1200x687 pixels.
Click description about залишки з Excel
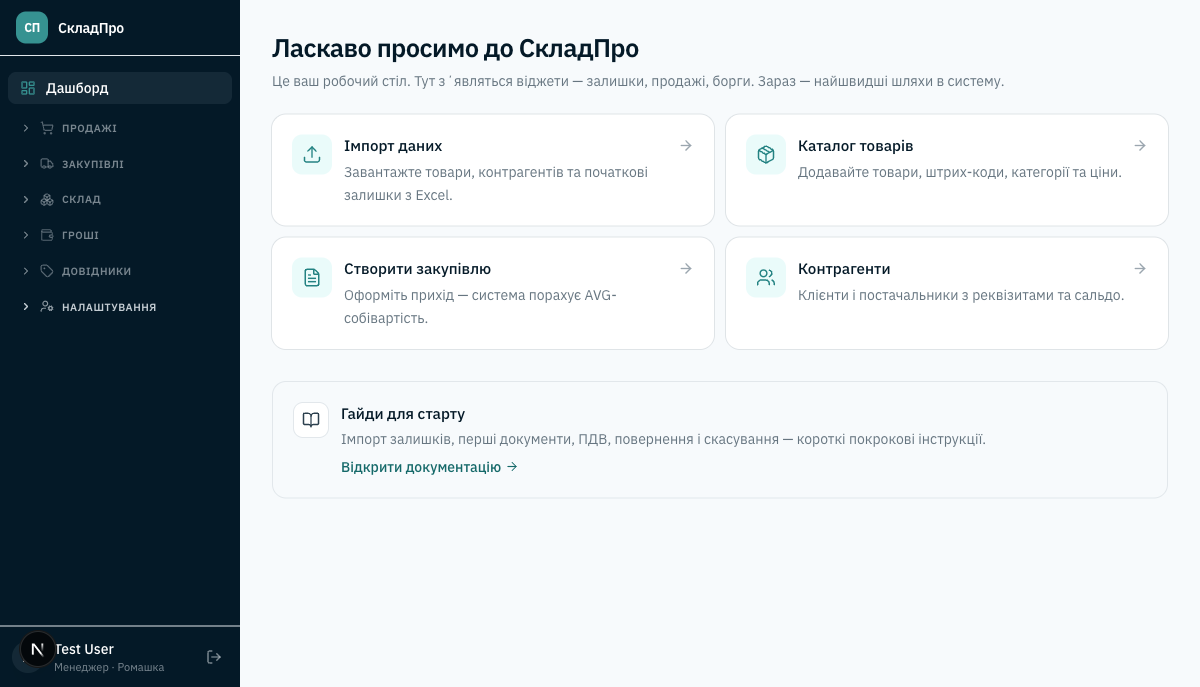coord(496,183)
